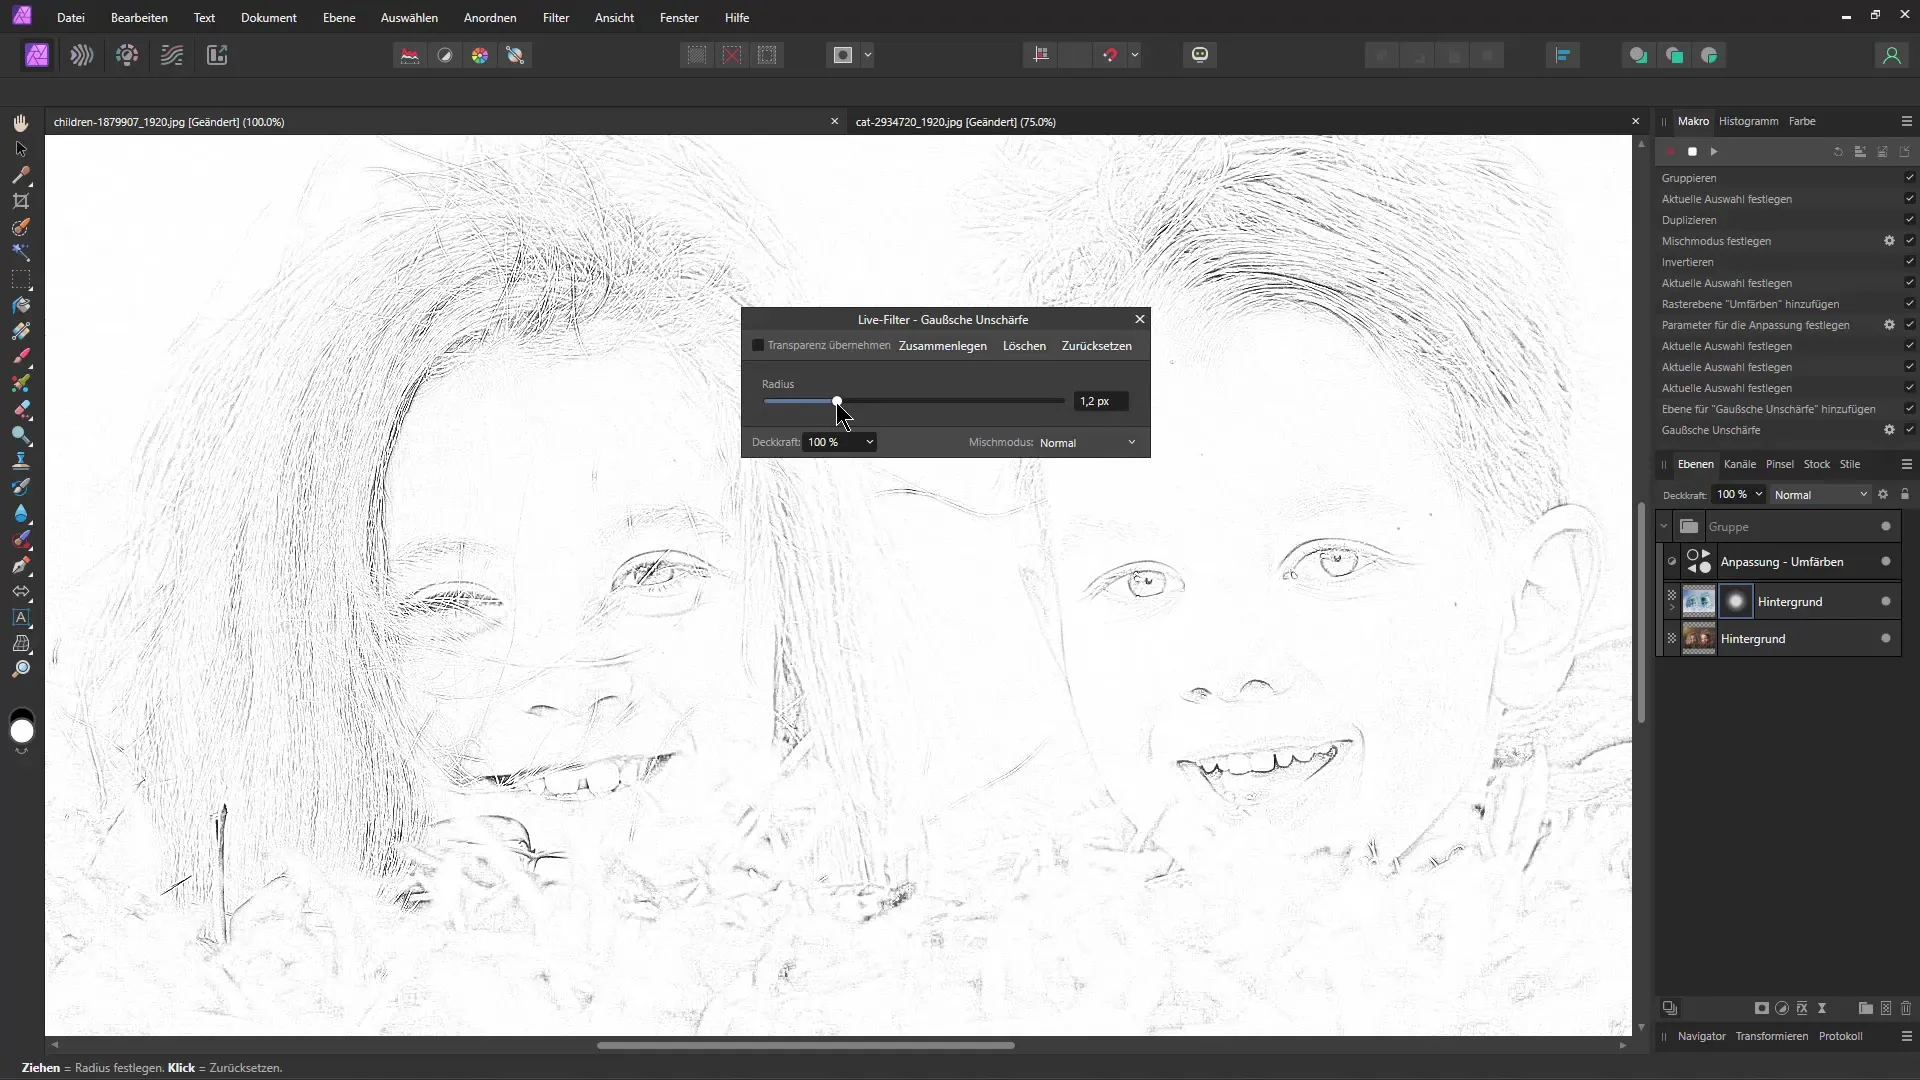The image size is (1920, 1080).
Task: Toggle visibility of Gruppe layer group
Action: [1886, 526]
